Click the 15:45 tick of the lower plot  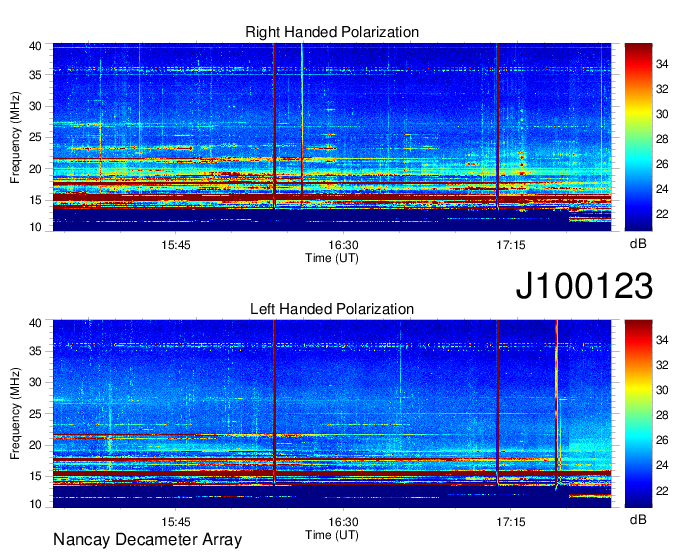pyautogui.click(x=176, y=522)
